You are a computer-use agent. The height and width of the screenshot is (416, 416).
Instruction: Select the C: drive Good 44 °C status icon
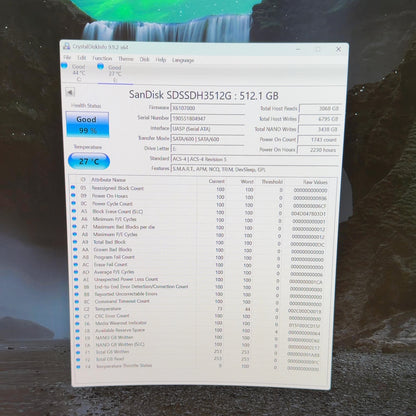pyautogui.click(x=64, y=65)
